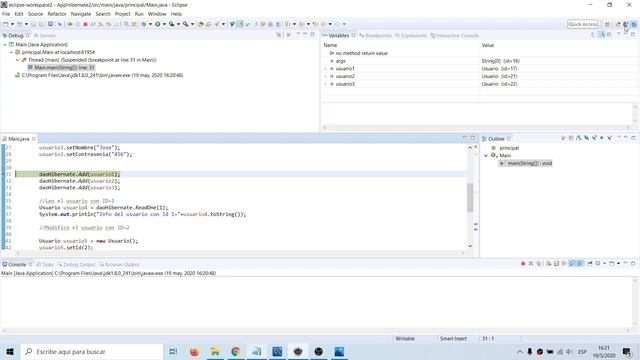Terminate the process from Console toolbar
640x360 pixels.
[523, 264]
